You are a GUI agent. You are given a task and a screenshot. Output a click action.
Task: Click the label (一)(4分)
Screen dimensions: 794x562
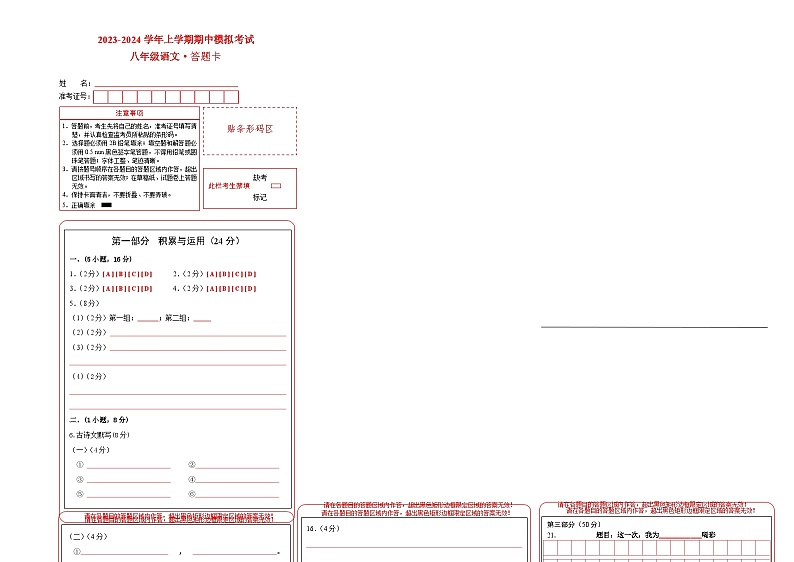pos(91,450)
